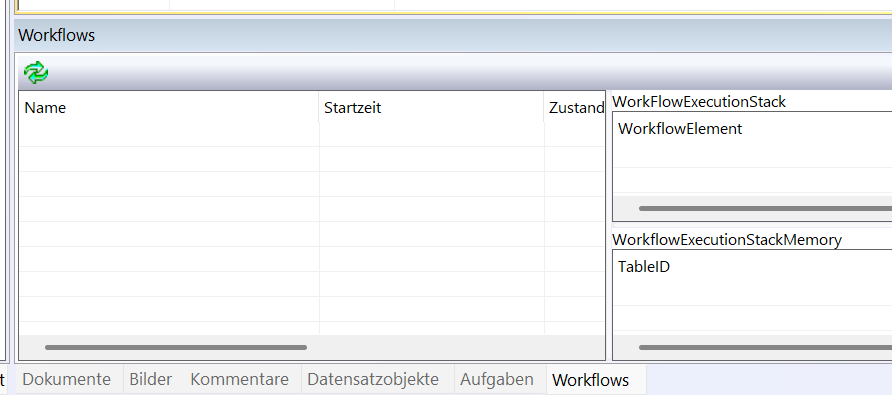Click first empty row under TableID
The width and height of the screenshot is (892, 395).
tap(753, 293)
